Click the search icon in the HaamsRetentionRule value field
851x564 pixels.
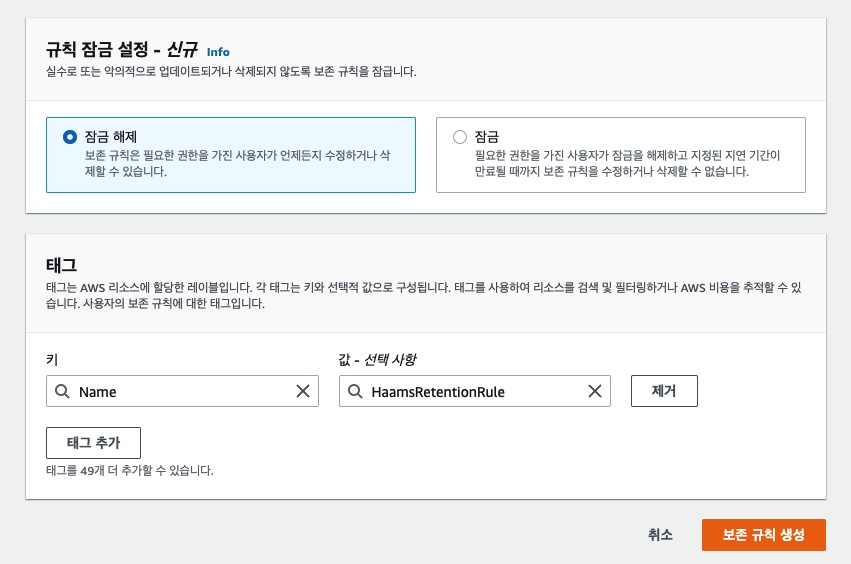(355, 391)
